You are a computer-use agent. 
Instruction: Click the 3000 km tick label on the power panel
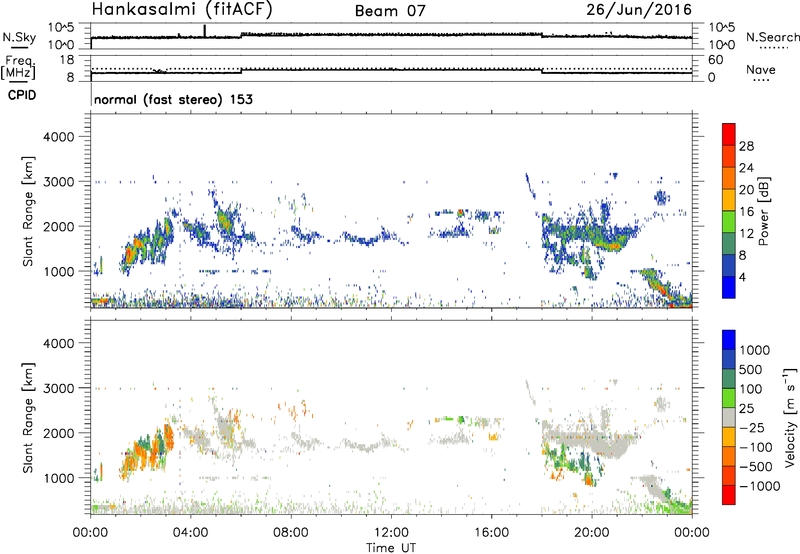point(59,182)
